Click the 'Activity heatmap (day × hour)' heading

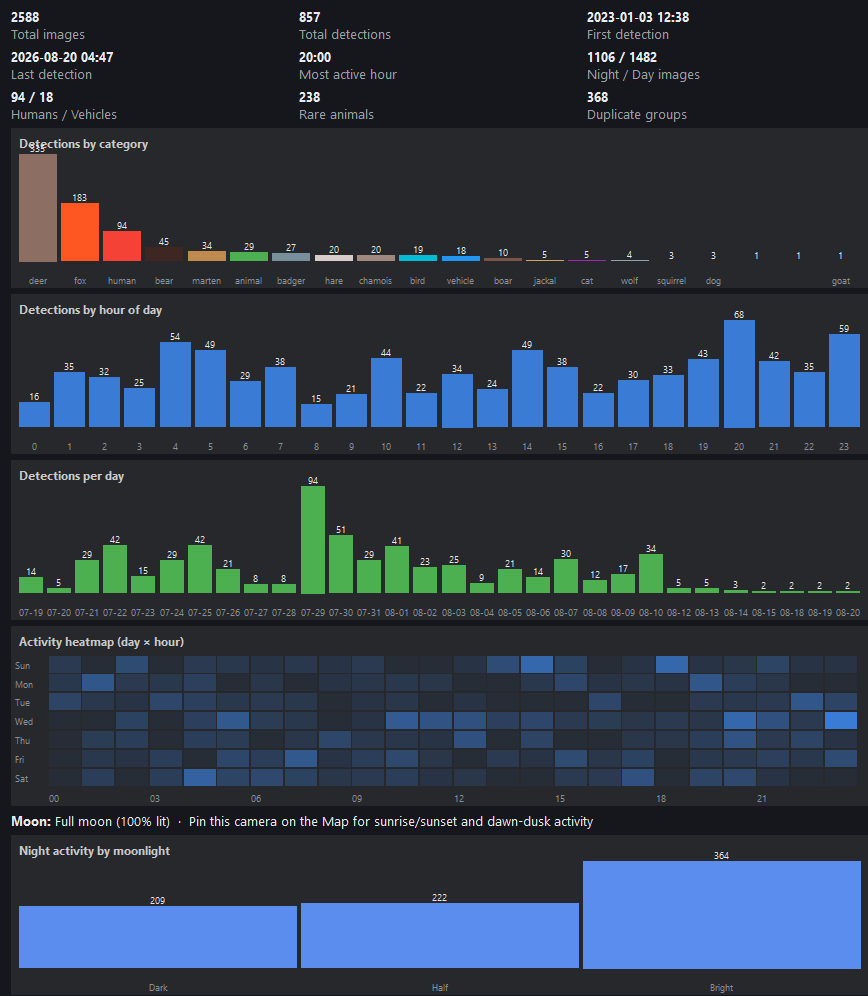[102, 642]
